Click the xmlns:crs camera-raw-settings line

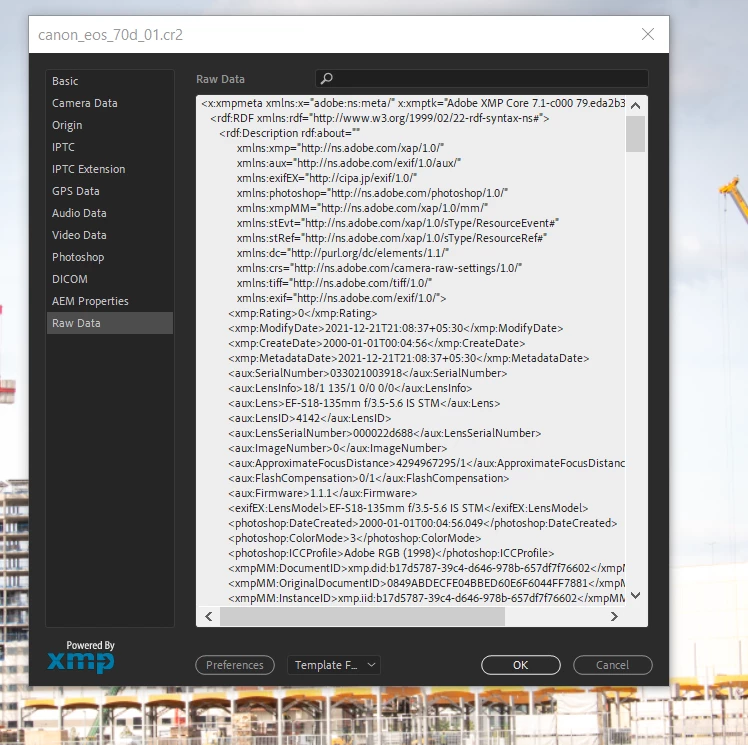[x=379, y=268]
